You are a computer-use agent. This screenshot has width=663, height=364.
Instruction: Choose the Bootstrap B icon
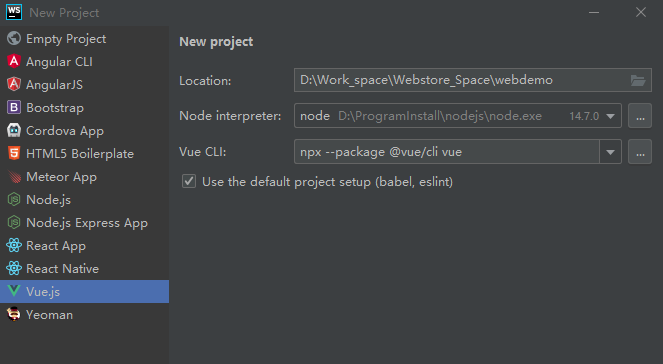[14, 107]
